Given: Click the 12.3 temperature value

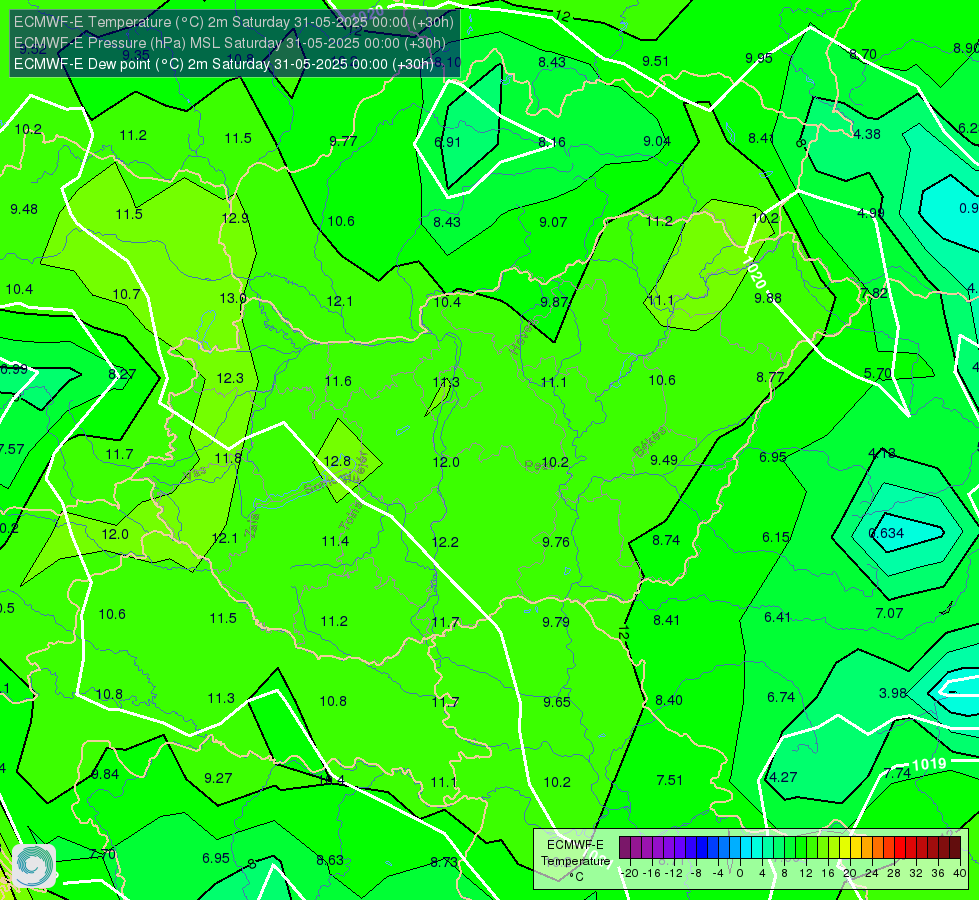Looking at the screenshot, I should tap(230, 378).
